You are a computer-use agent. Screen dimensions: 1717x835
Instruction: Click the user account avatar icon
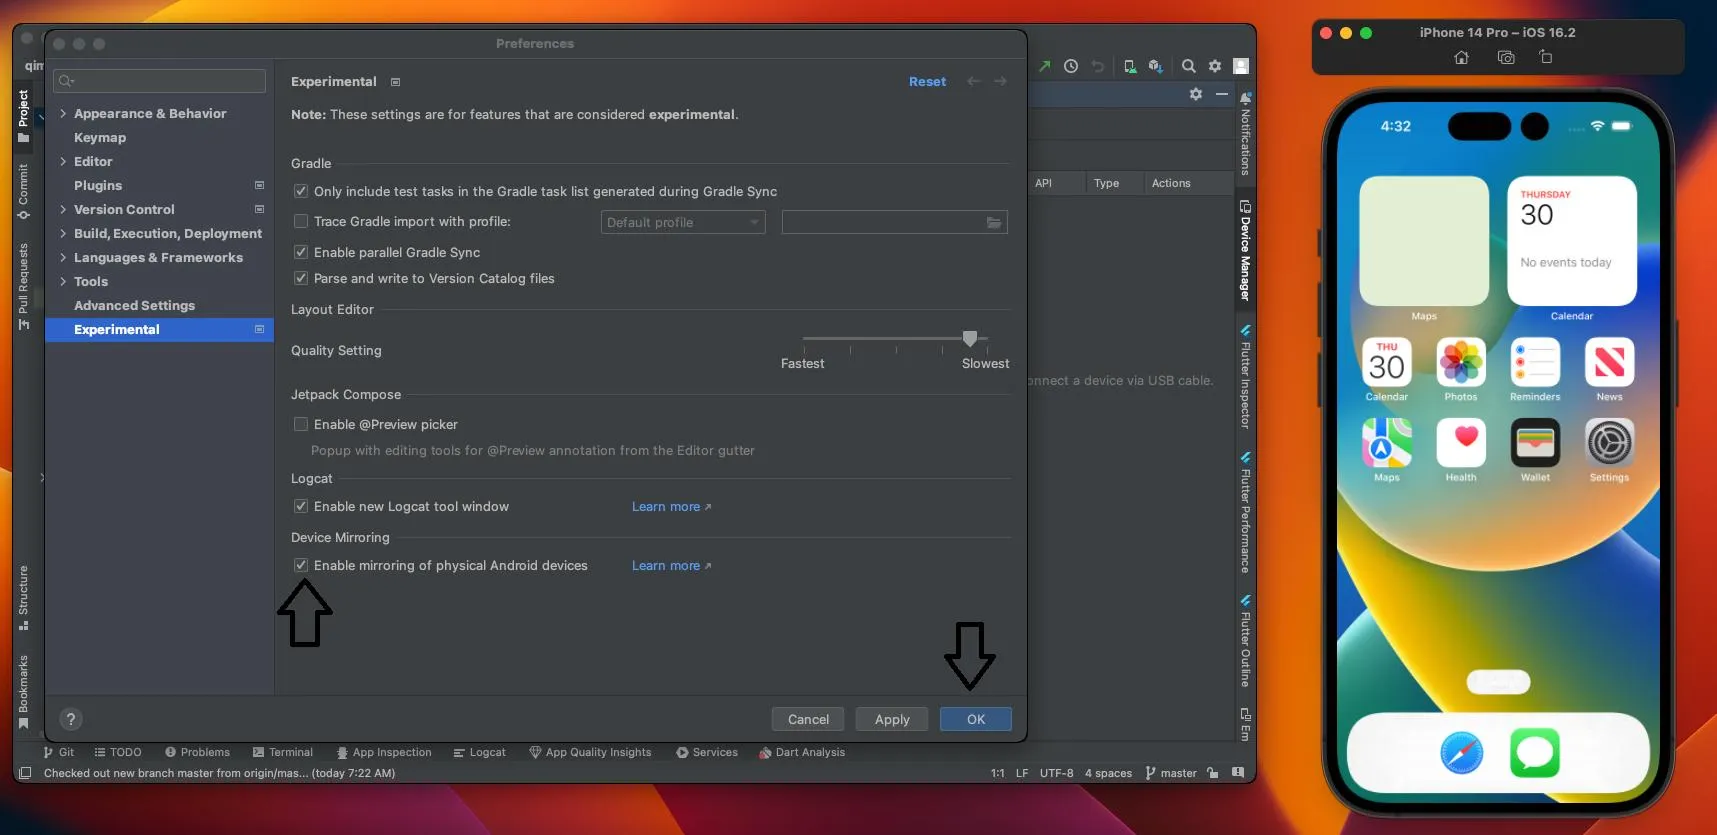1241,66
